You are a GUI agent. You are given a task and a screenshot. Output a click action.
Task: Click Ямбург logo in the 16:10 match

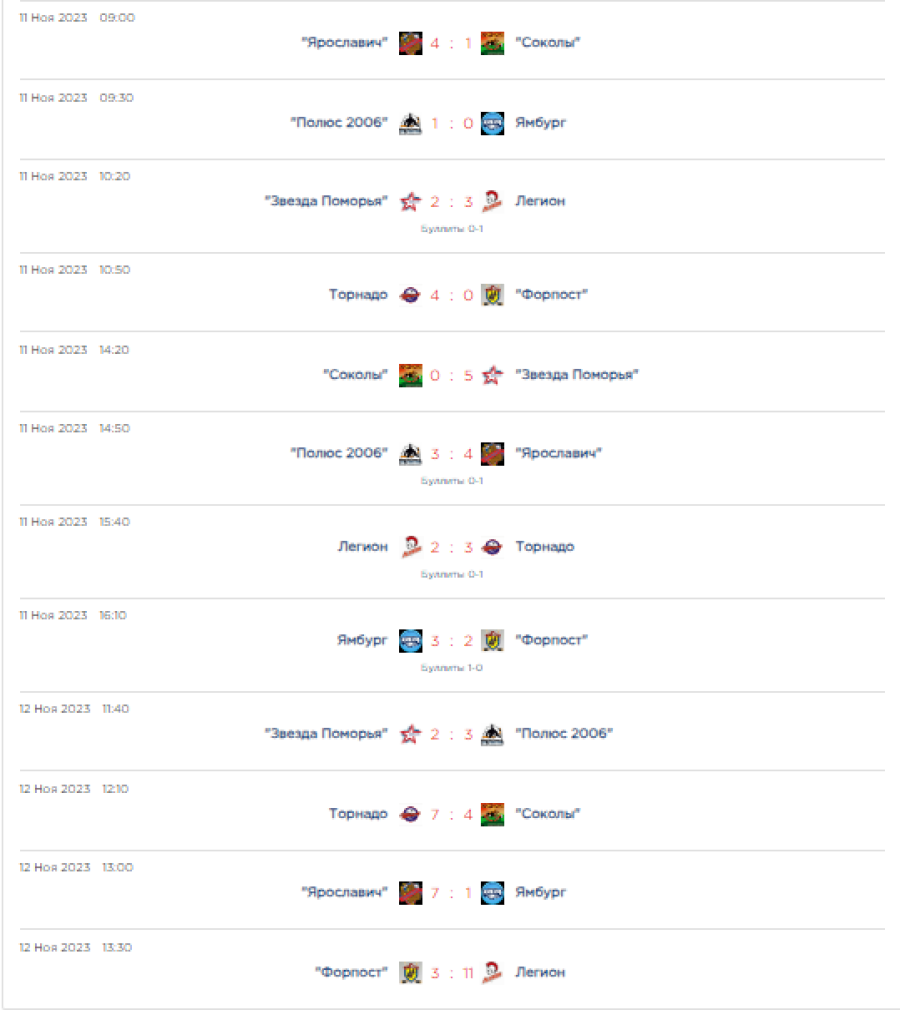tap(410, 640)
